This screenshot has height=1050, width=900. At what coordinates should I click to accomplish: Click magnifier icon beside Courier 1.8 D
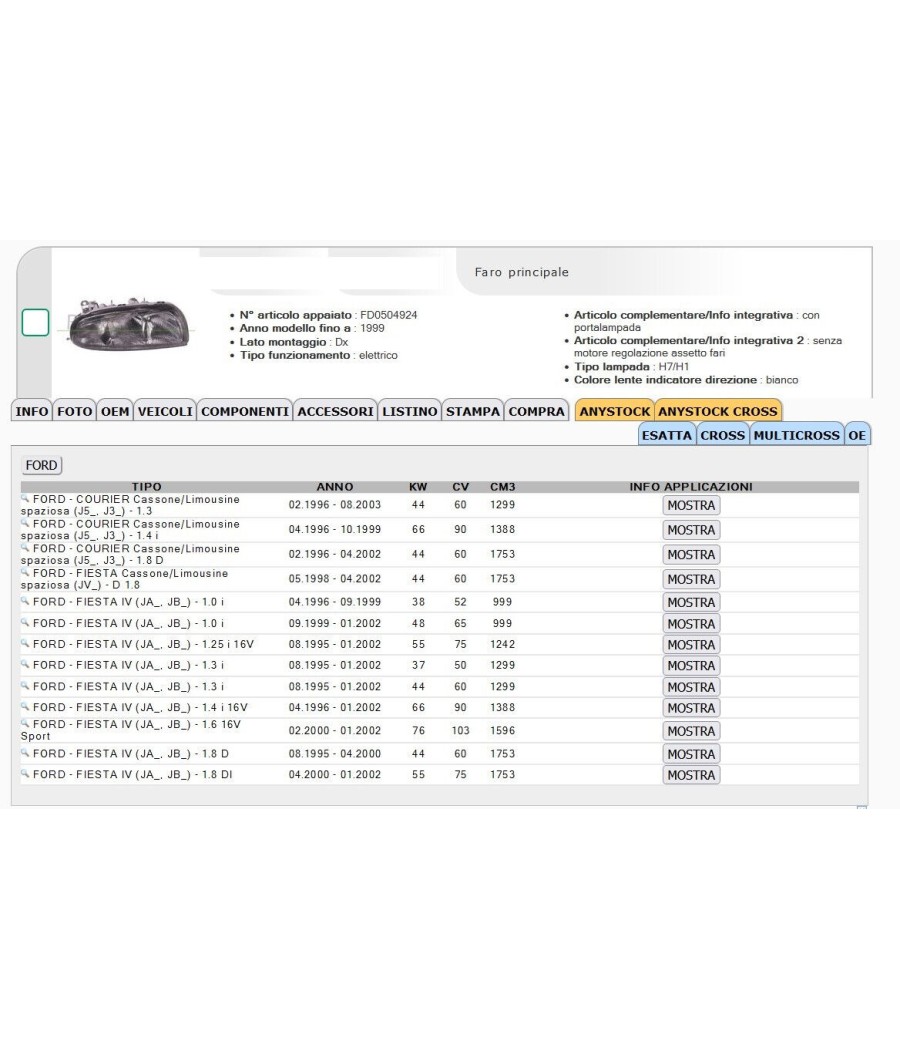click(25, 548)
